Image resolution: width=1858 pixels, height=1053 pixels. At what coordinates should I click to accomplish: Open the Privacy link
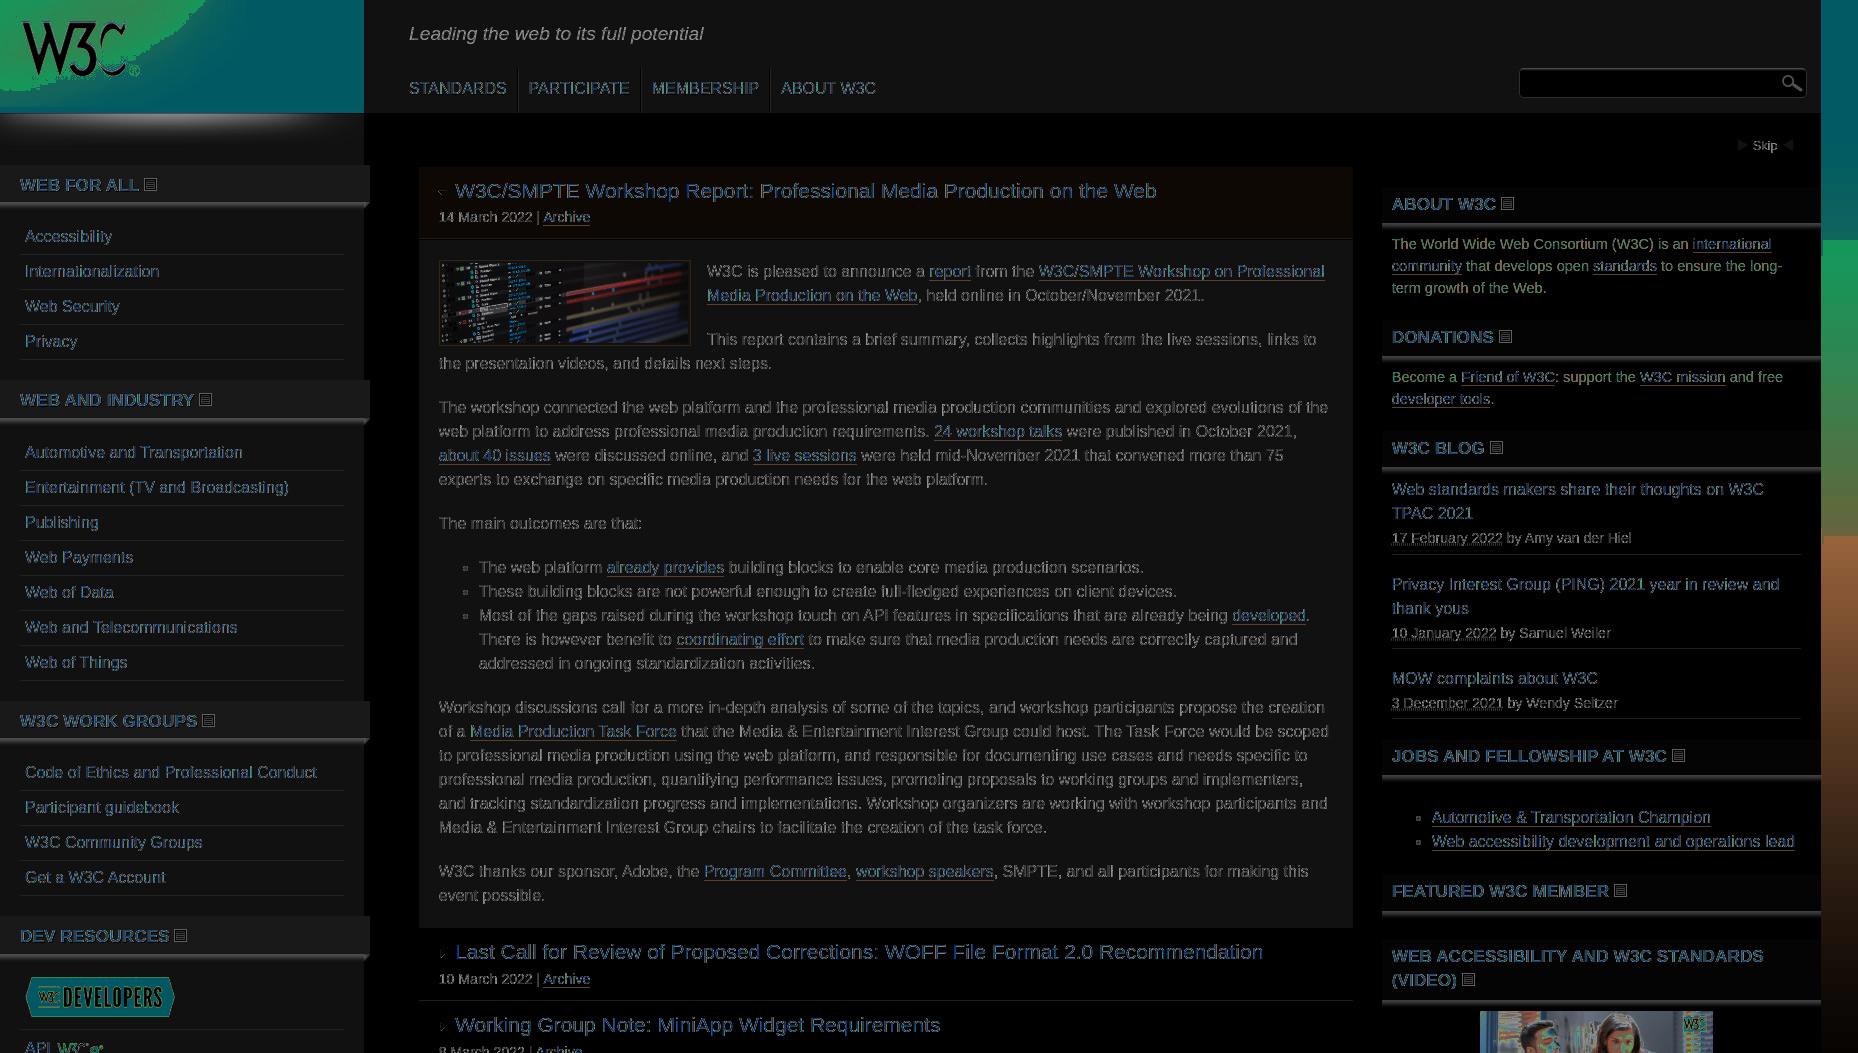tap(51, 341)
